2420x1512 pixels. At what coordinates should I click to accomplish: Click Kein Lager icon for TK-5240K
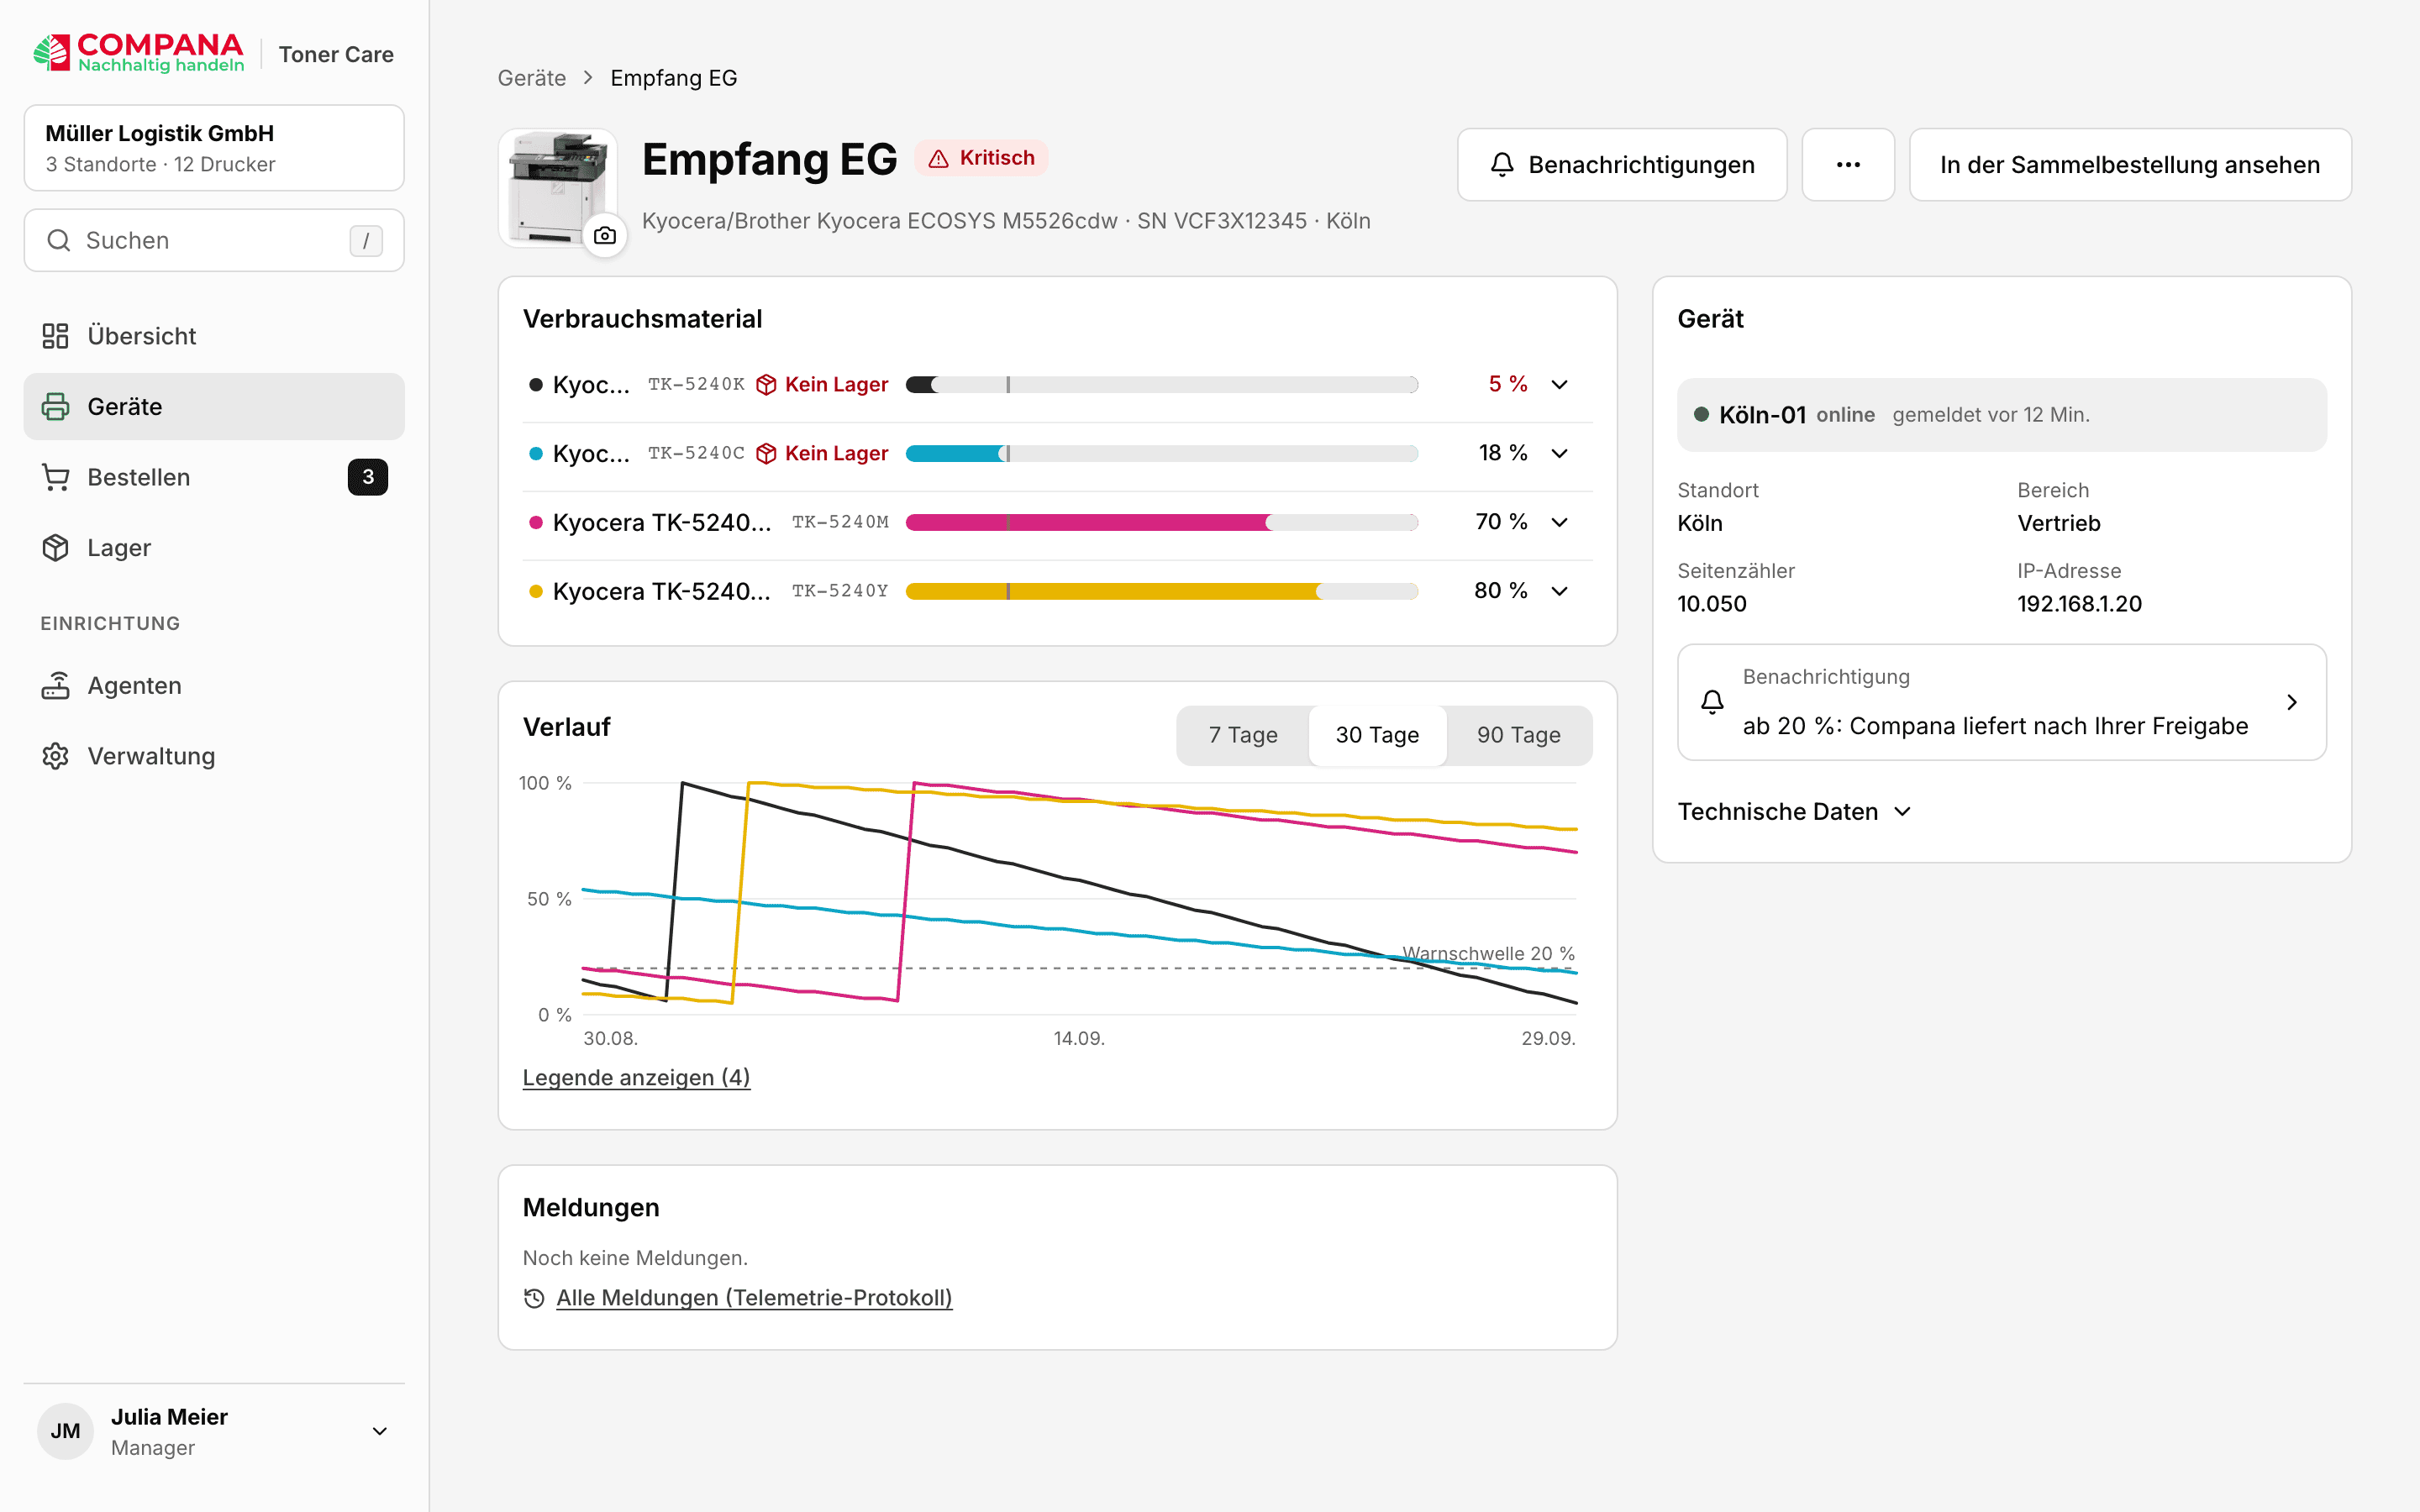(767, 385)
